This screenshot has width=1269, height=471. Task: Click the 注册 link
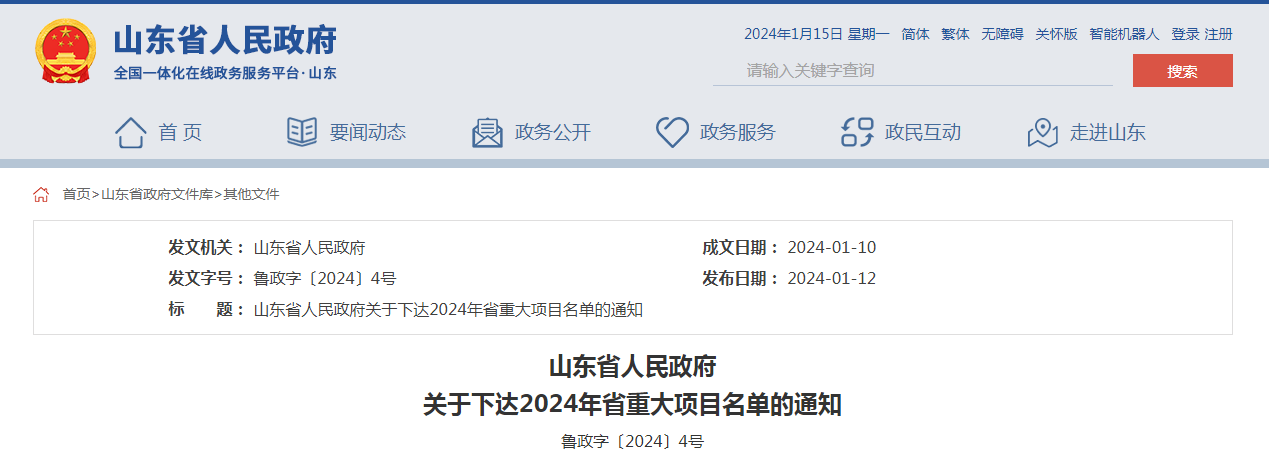tap(1218, 34)
